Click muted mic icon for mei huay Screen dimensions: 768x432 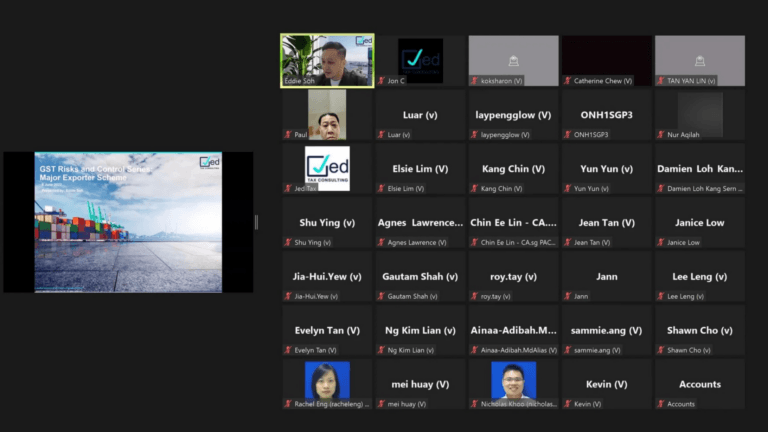[x=381, y=404]
